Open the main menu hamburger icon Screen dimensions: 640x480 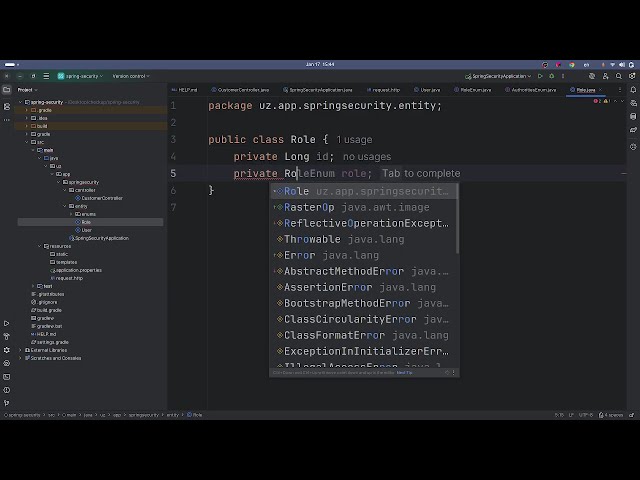tap(46, 76)
